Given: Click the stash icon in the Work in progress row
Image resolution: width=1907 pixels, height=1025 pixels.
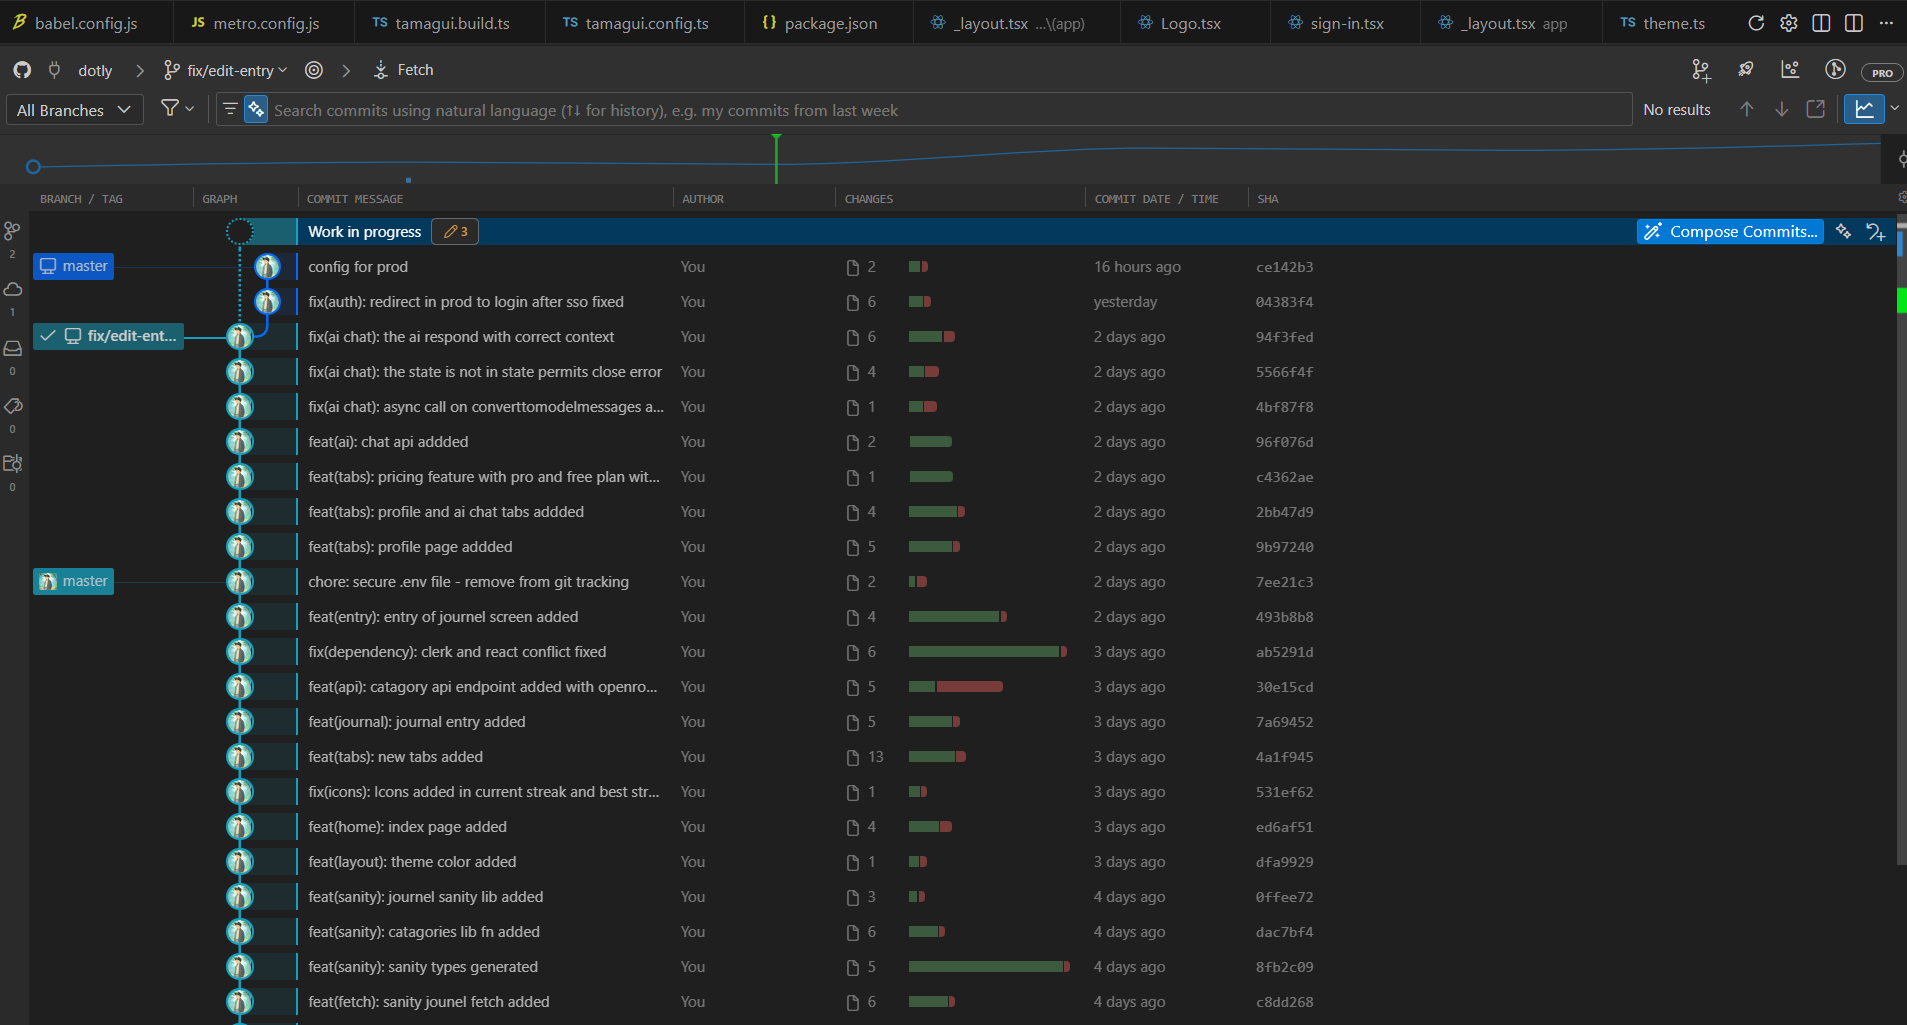Looking at the screenshot, I should tap(1875, 232).
